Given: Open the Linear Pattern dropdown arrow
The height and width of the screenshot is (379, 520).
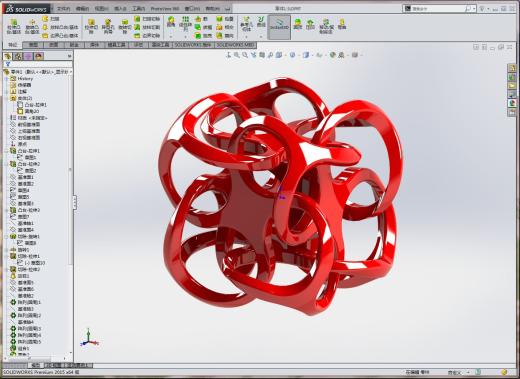Looking at the screenshot, I should click(x=186, y=36).
